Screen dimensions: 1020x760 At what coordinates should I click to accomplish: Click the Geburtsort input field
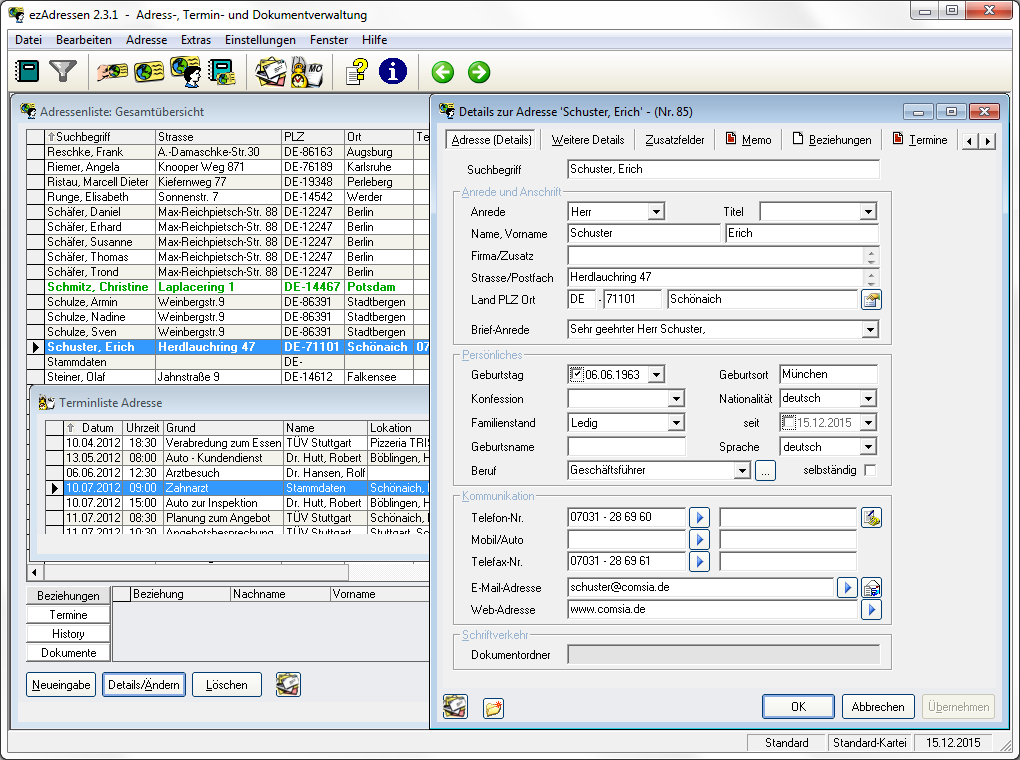click(x=828, y=375)
